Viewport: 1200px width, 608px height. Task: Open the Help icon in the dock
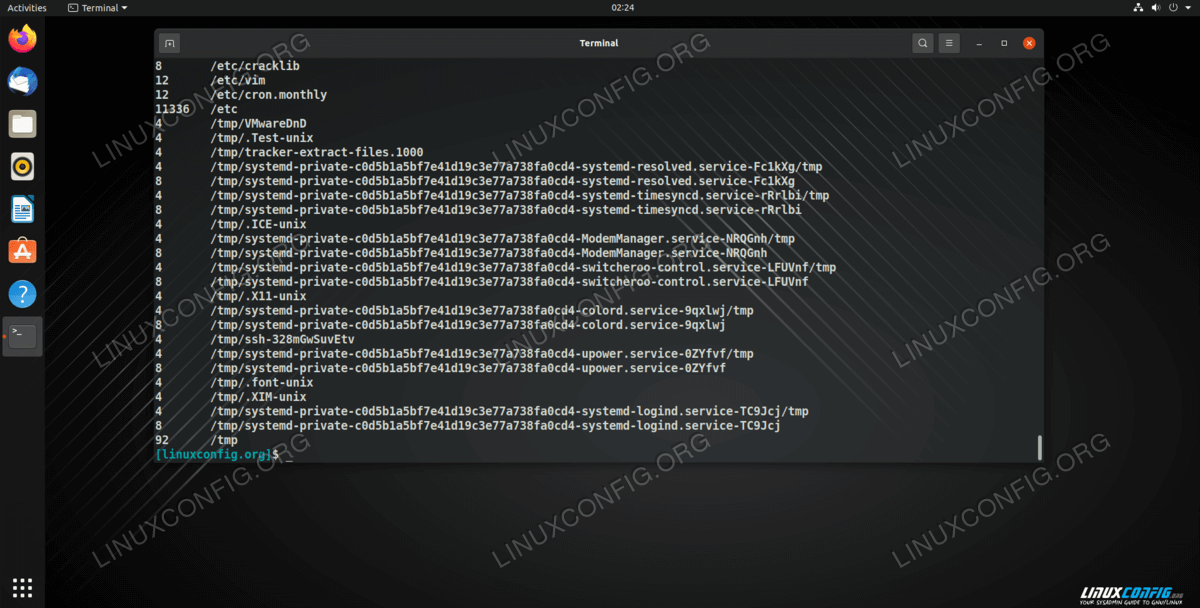[x=22, y=294]
